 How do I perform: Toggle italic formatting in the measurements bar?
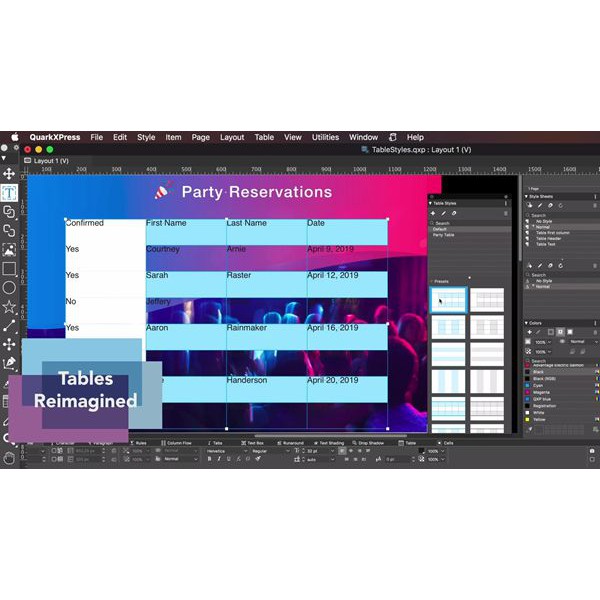click(x=220, y=460)
